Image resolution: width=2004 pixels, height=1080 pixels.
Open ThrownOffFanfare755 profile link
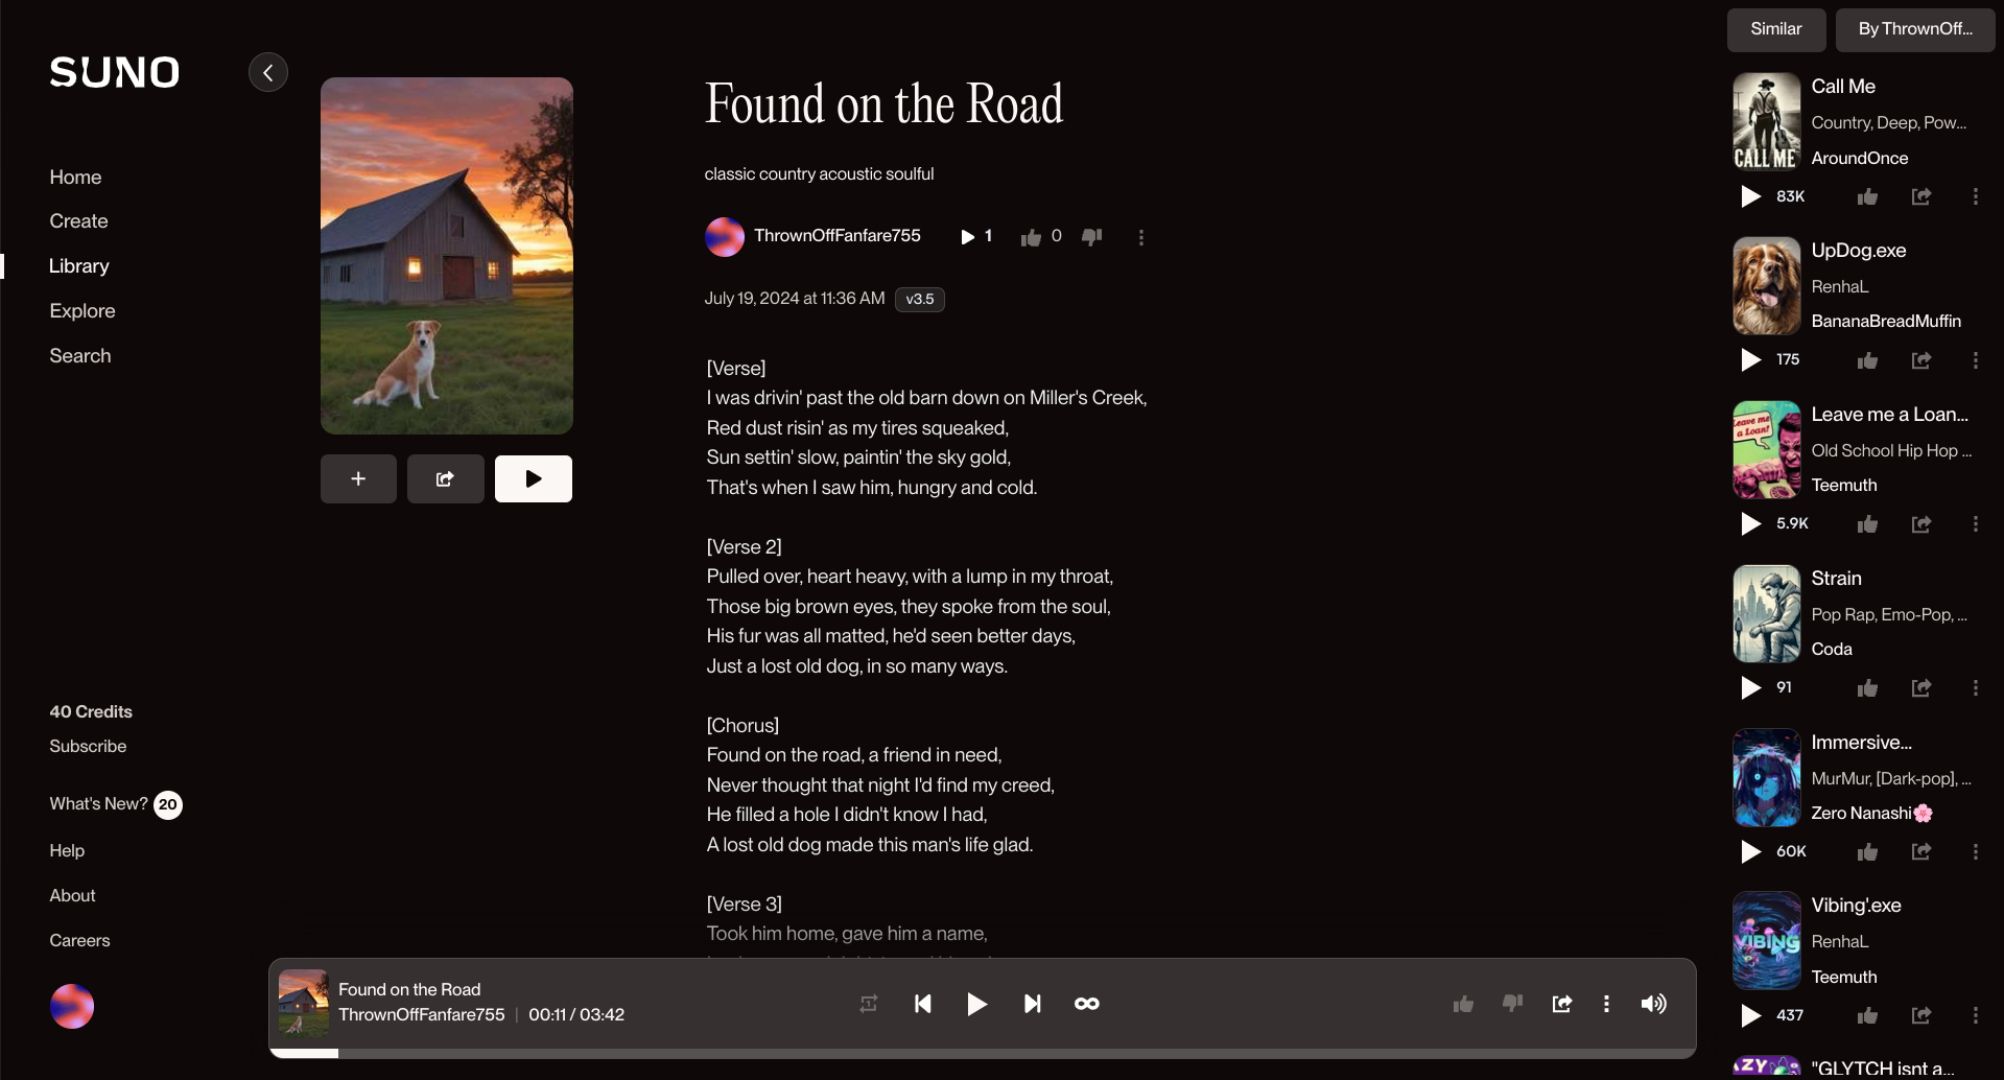pyautogui.click(x=837, y=236)
